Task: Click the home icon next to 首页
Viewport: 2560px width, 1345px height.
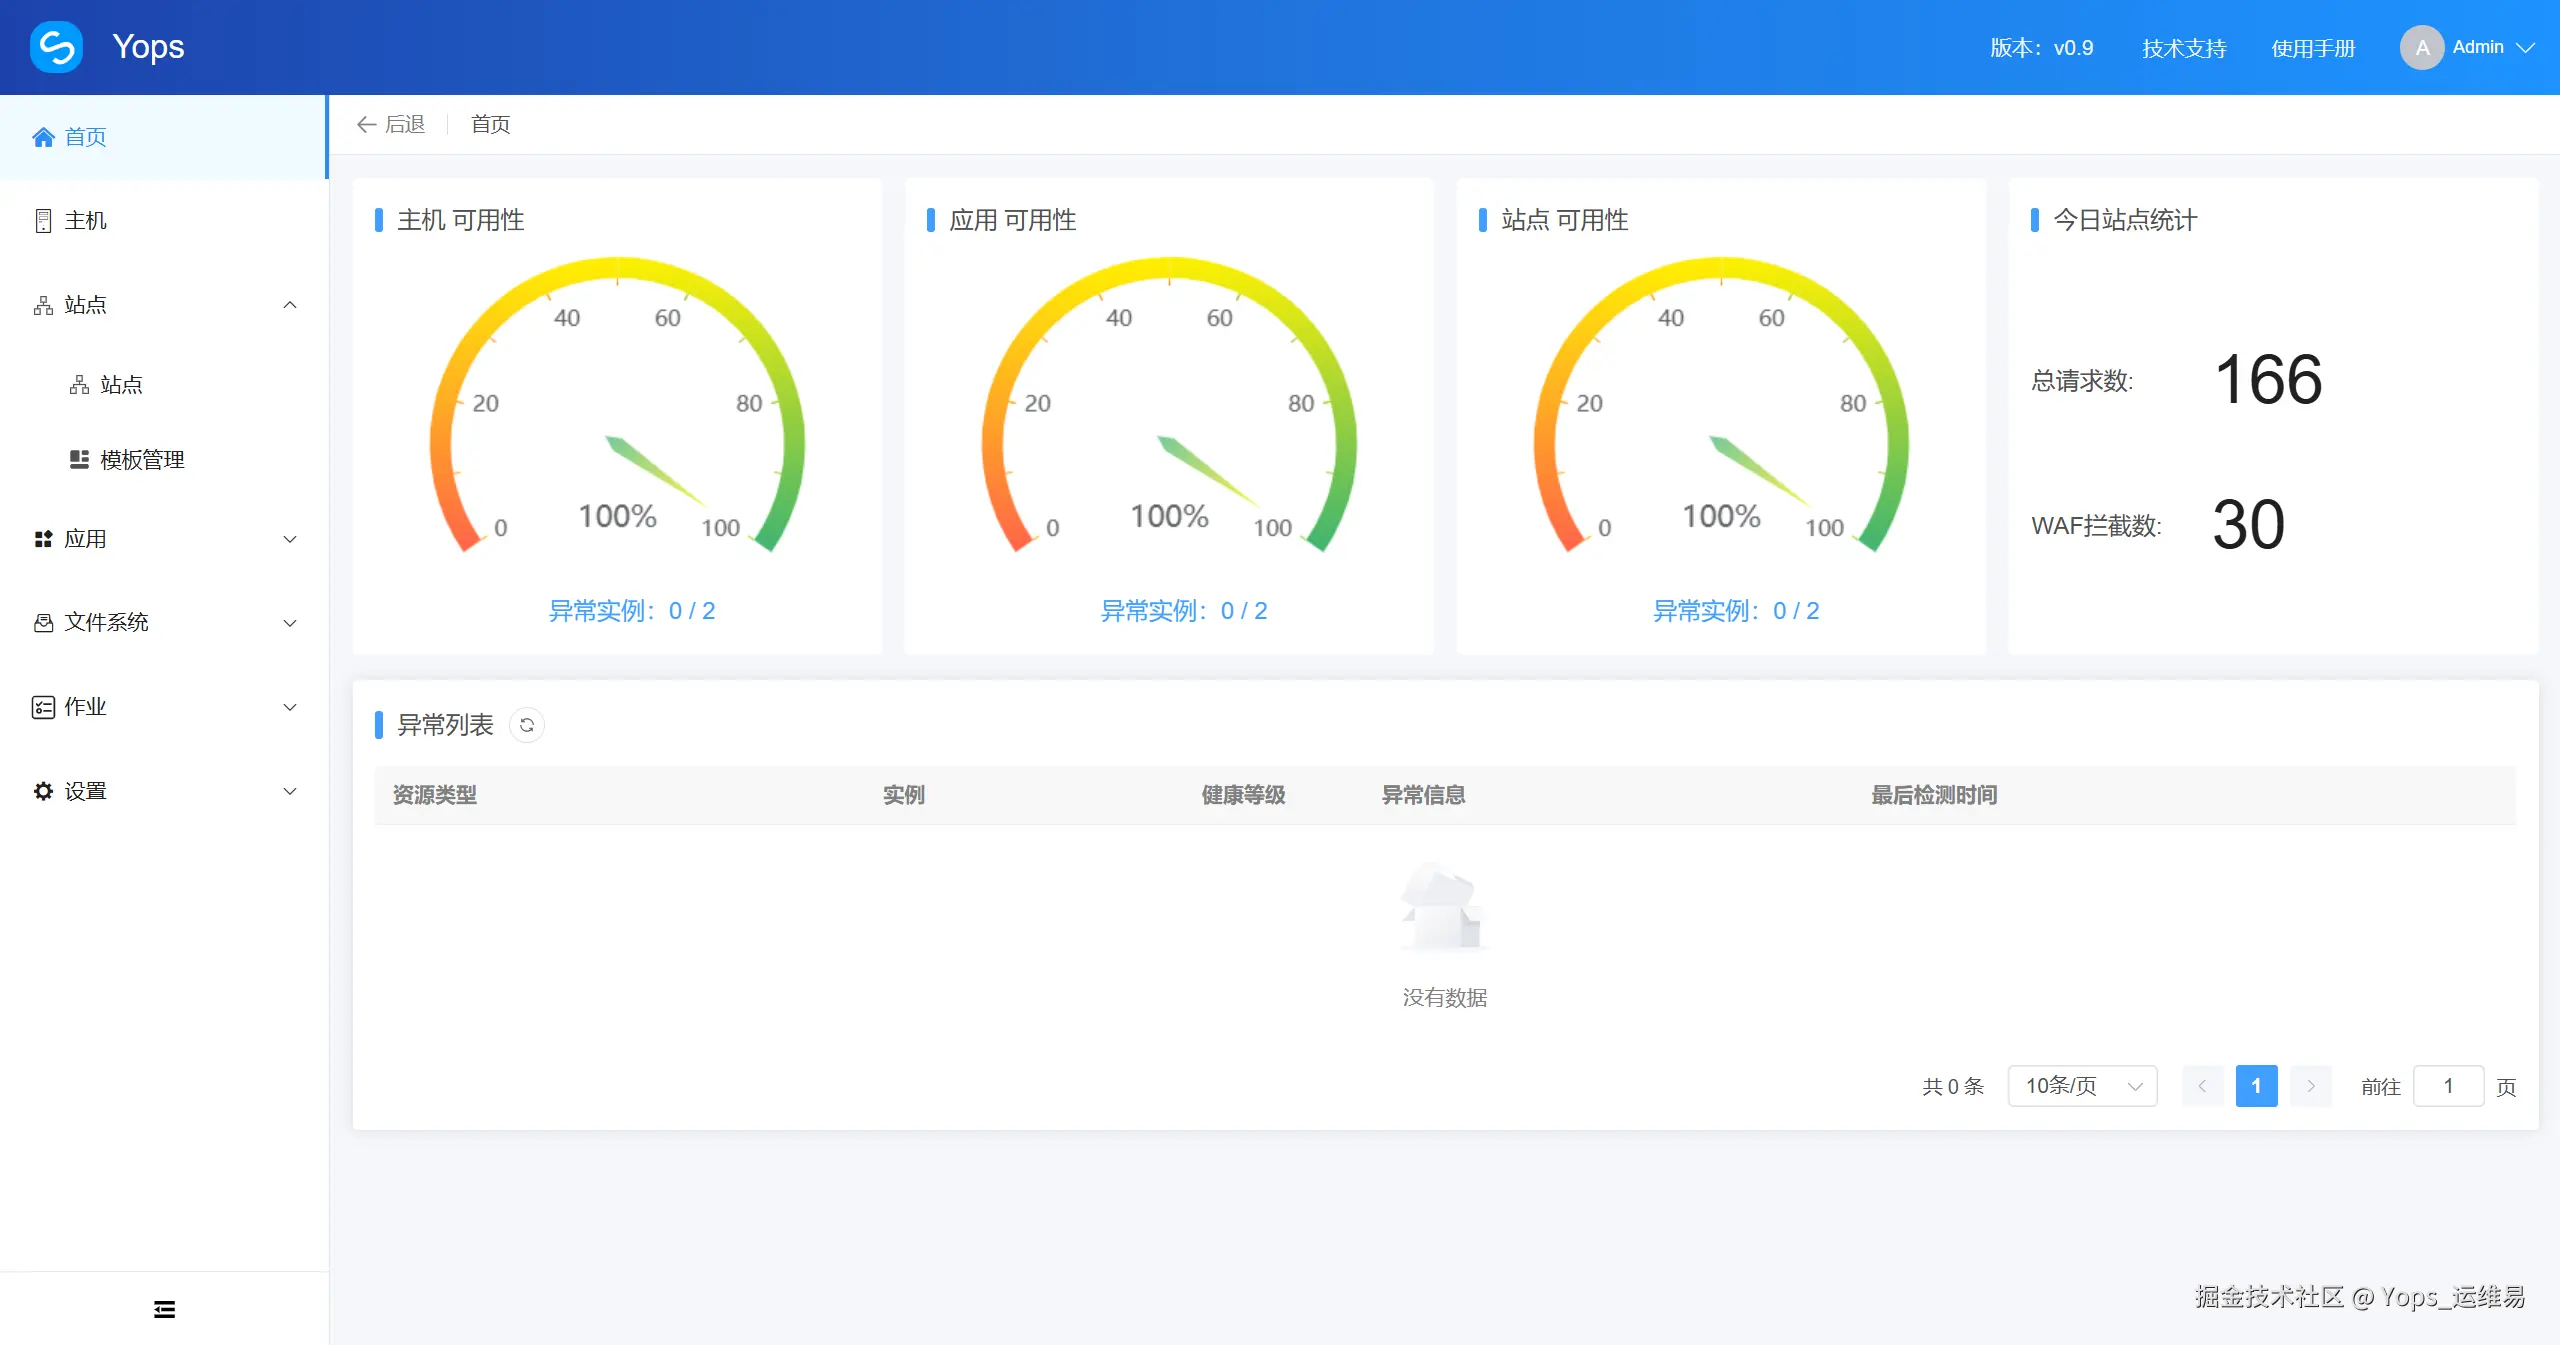Action: (x=43, y=137)
